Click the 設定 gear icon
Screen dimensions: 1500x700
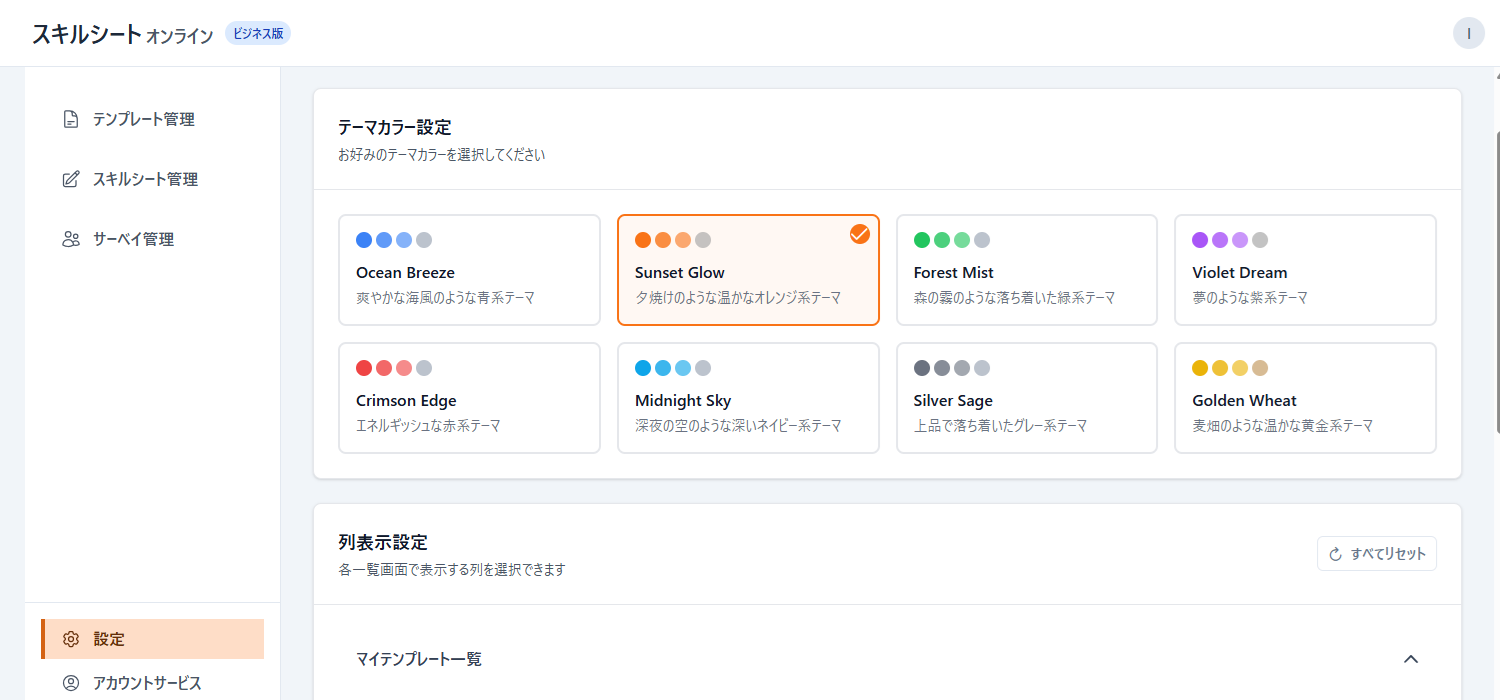tap(70, 639)
